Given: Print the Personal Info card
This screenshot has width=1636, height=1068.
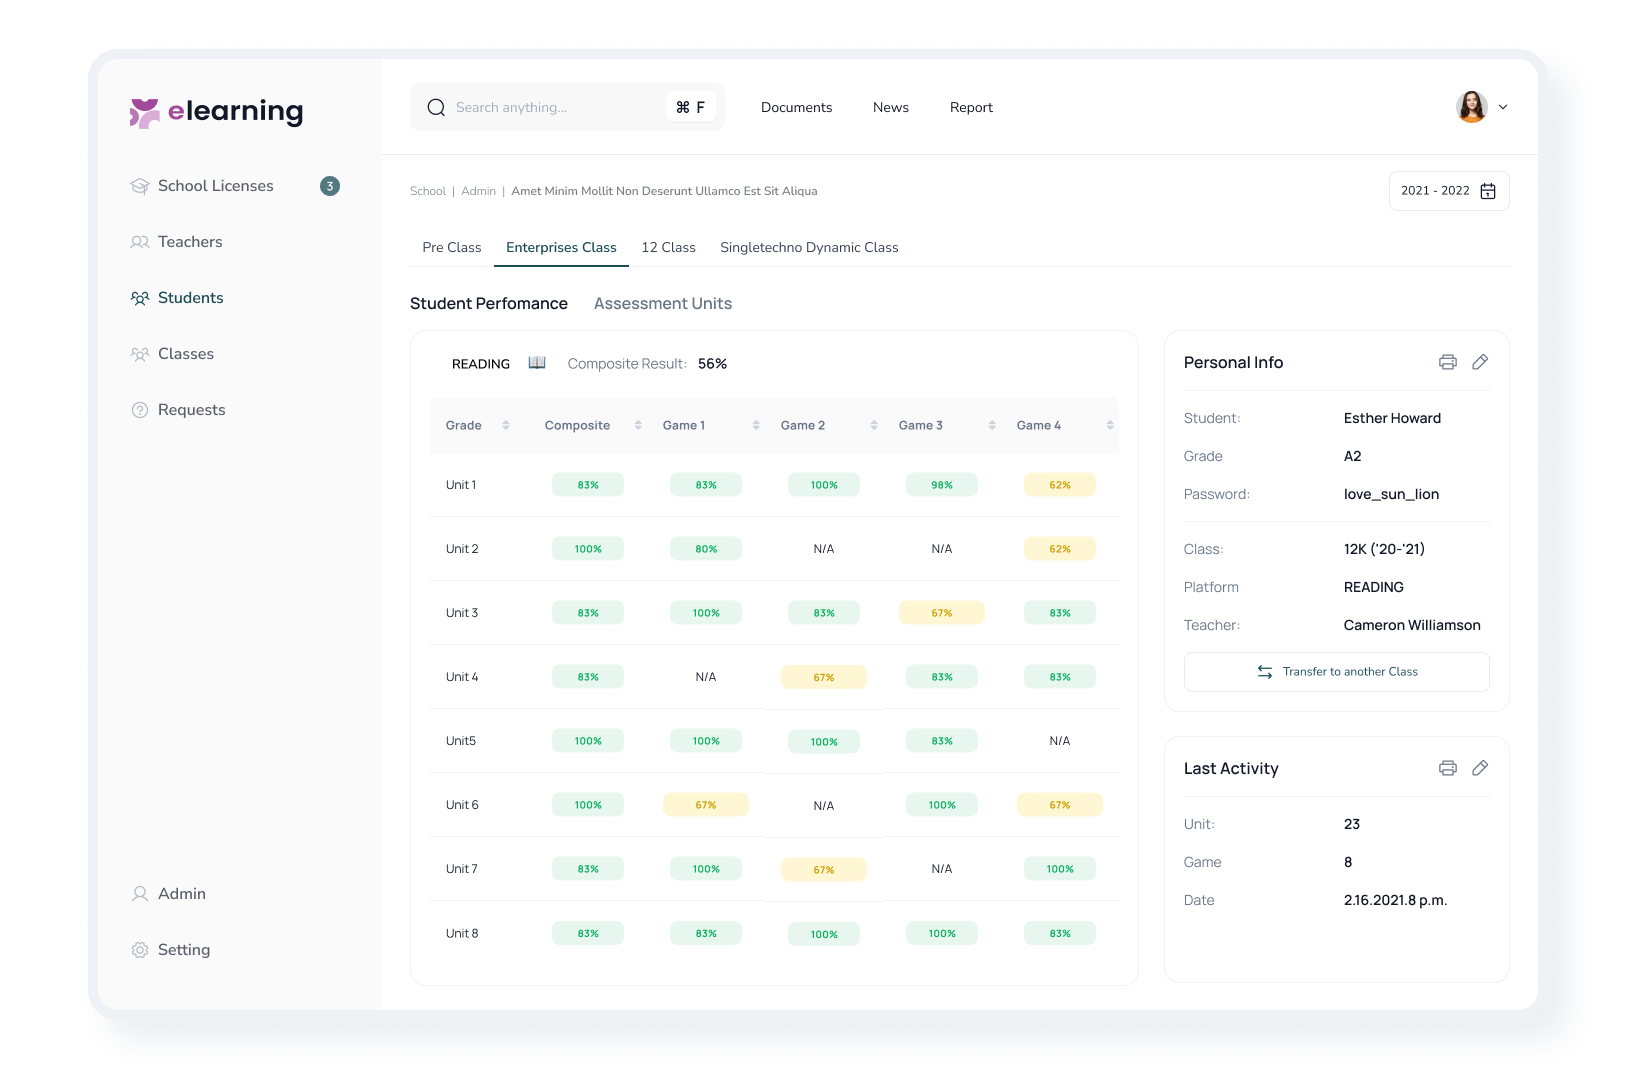Looking at the screenshot, I should pos(1447,362).
